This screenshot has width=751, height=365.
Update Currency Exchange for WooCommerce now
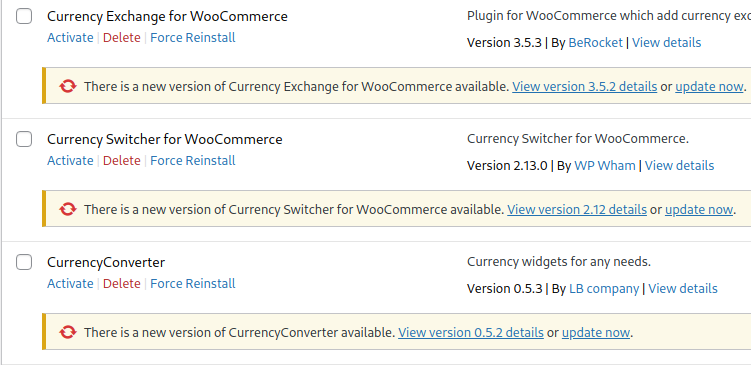709,87
